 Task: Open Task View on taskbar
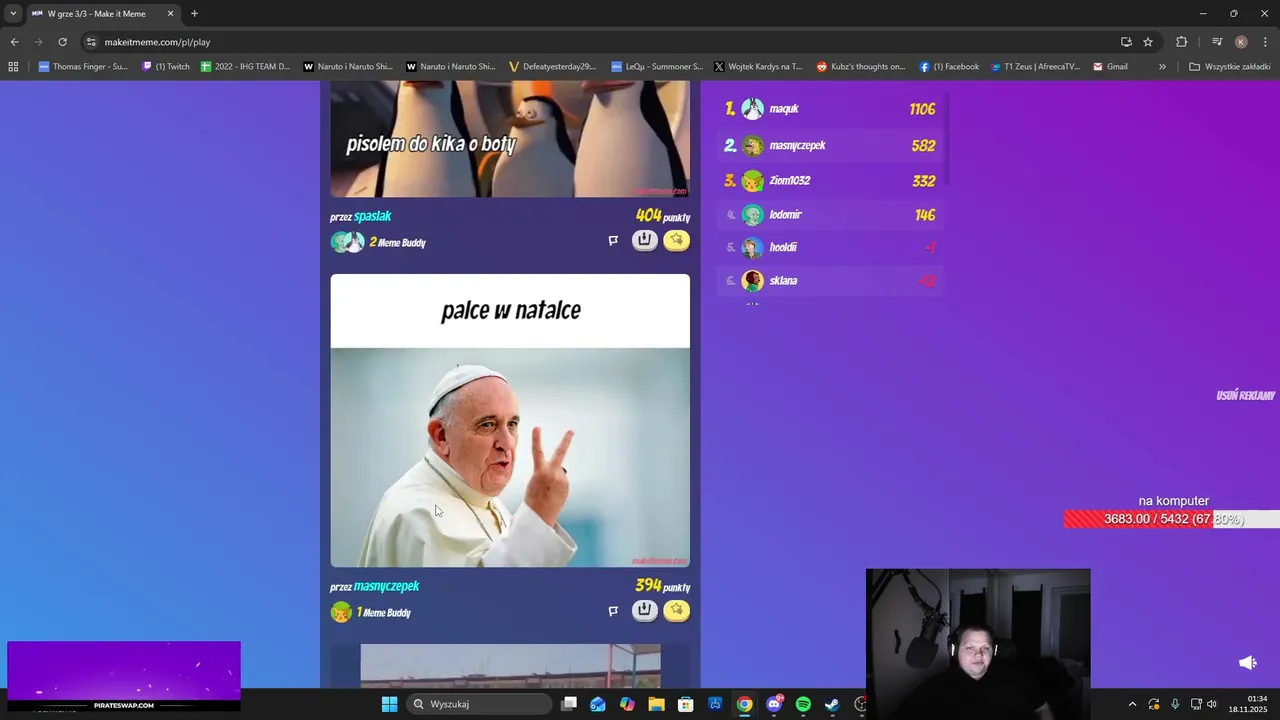[569, 704]
